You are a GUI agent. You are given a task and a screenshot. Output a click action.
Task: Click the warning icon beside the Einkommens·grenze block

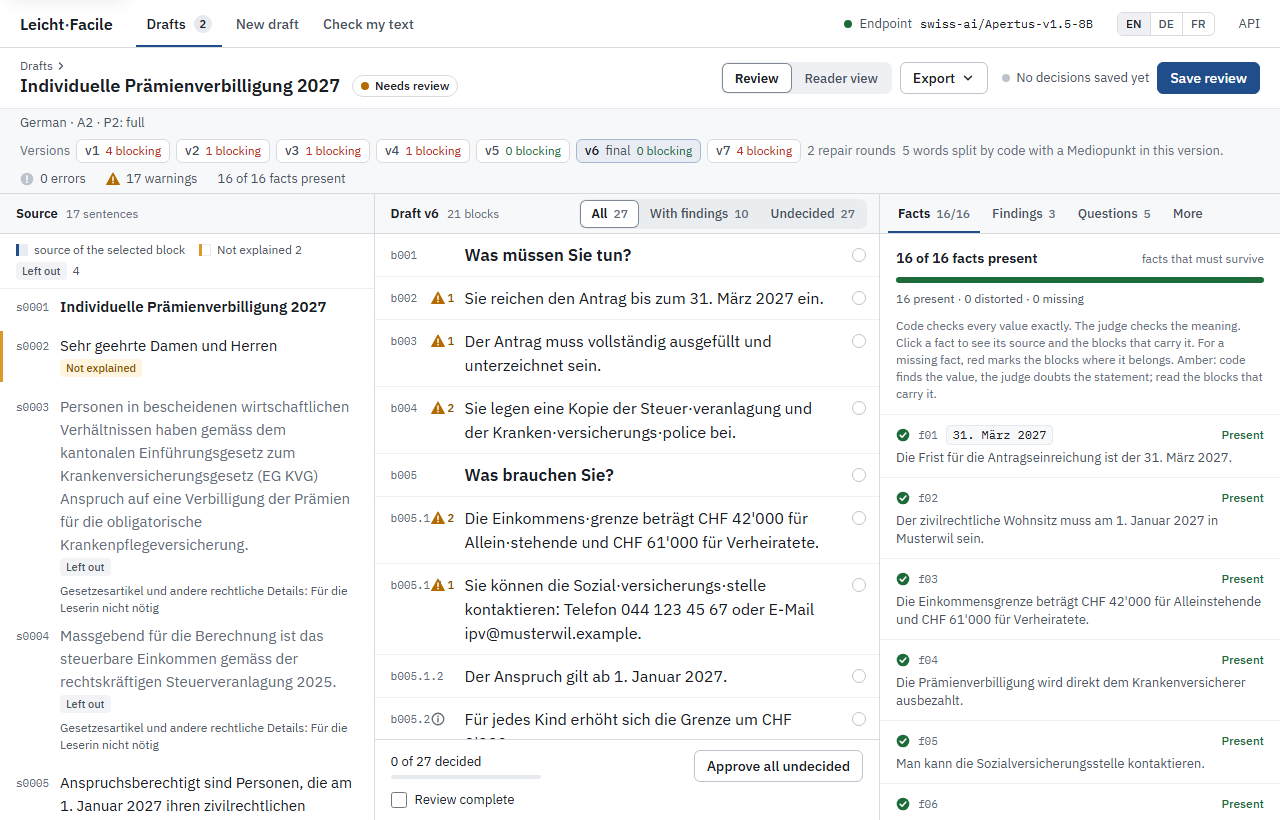437,518
